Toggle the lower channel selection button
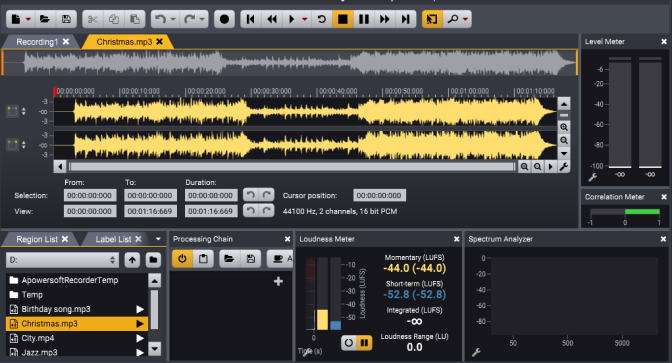 (x=12, y=145)
